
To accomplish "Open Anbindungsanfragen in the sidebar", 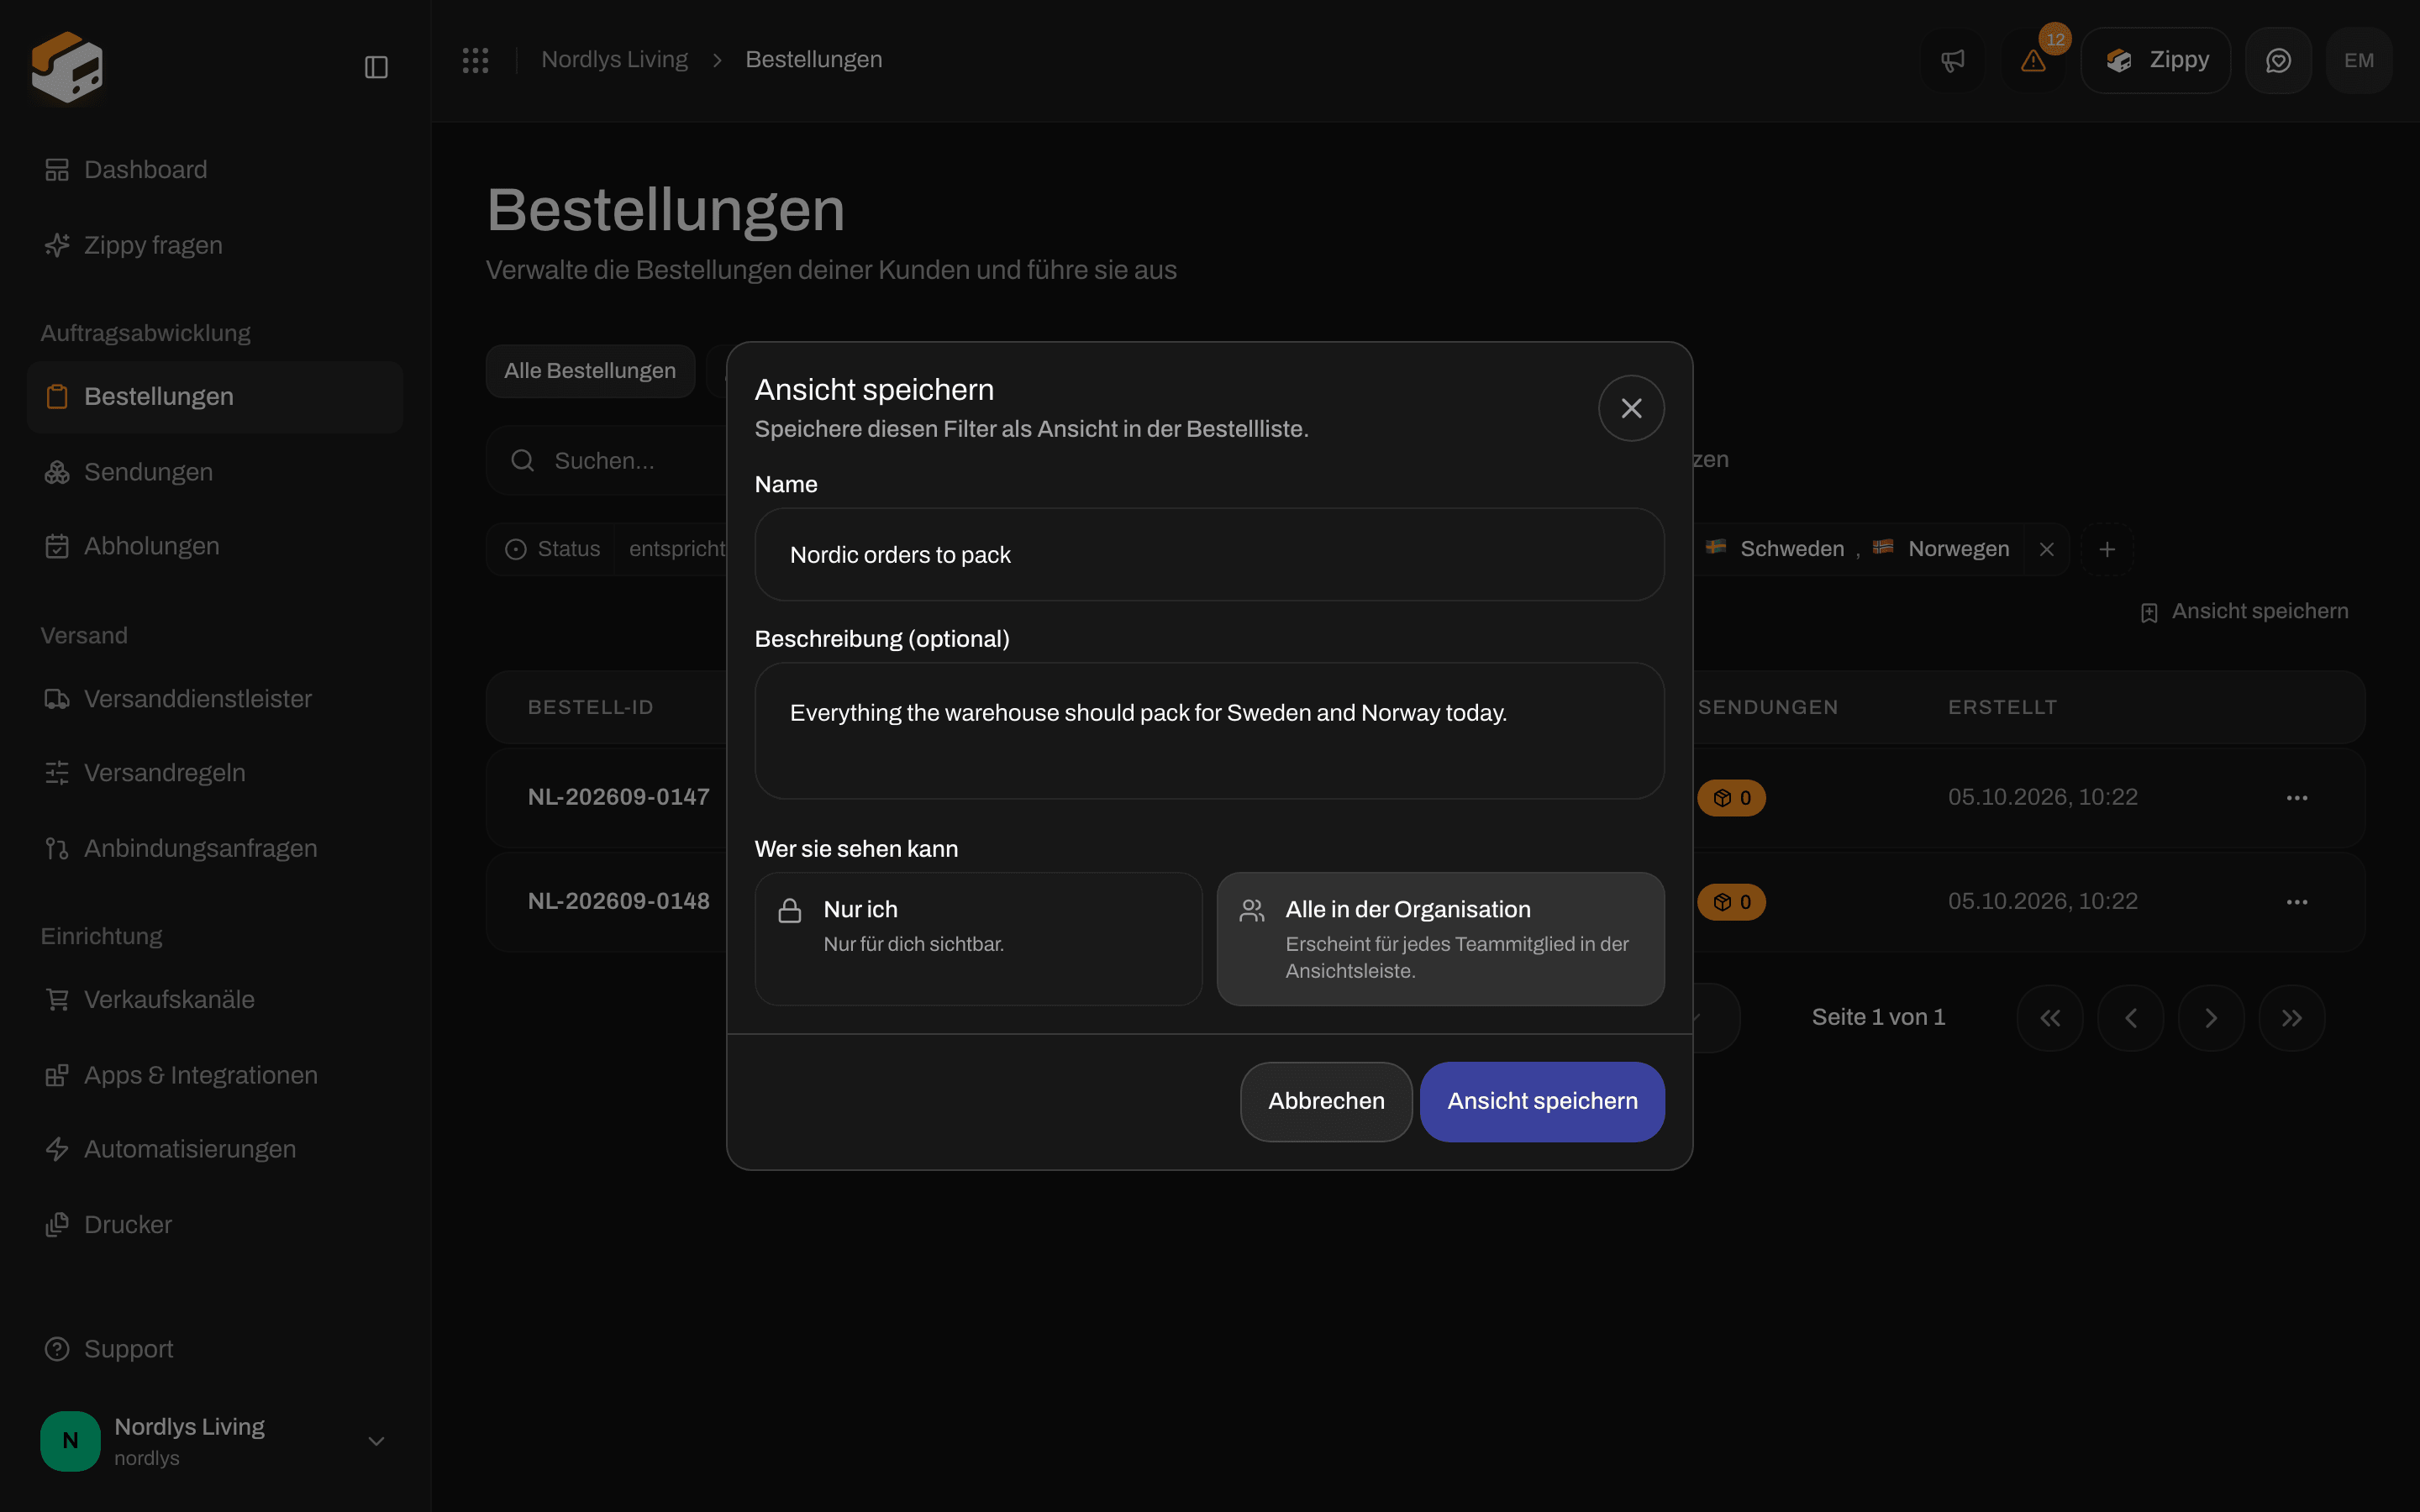I will pyautogui.click(x=215, y=848).
